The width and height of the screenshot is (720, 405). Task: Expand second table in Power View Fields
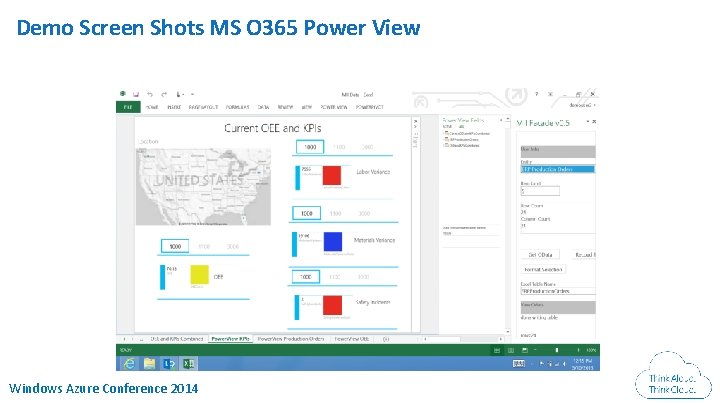click(446, 139)
